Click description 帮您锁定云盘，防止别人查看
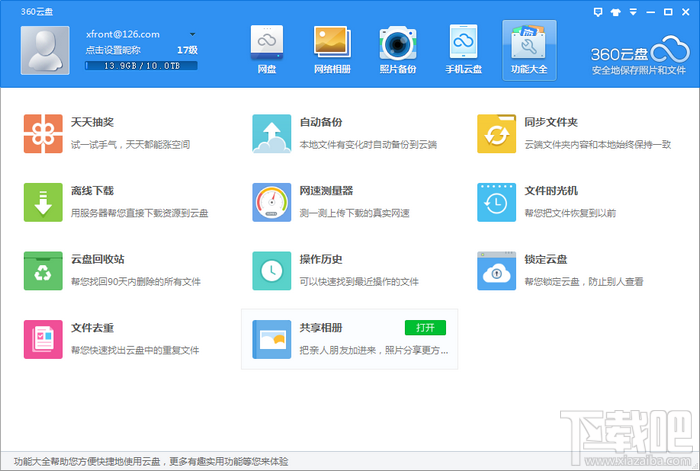Viewport: 700px width, 471px height. pyautogui.click(x=584, y=282)
